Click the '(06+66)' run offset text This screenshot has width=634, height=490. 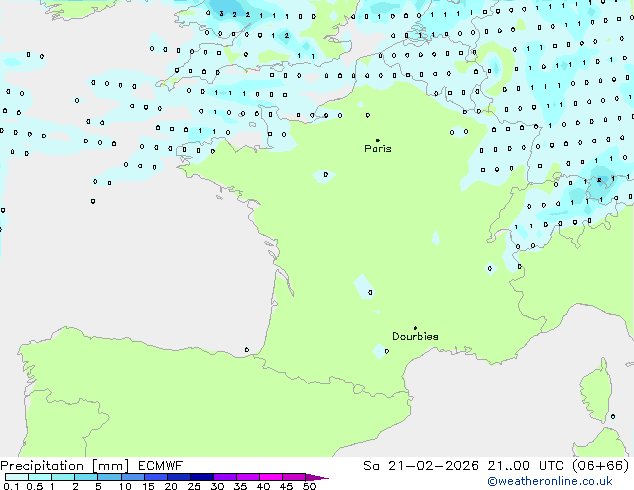600,466
